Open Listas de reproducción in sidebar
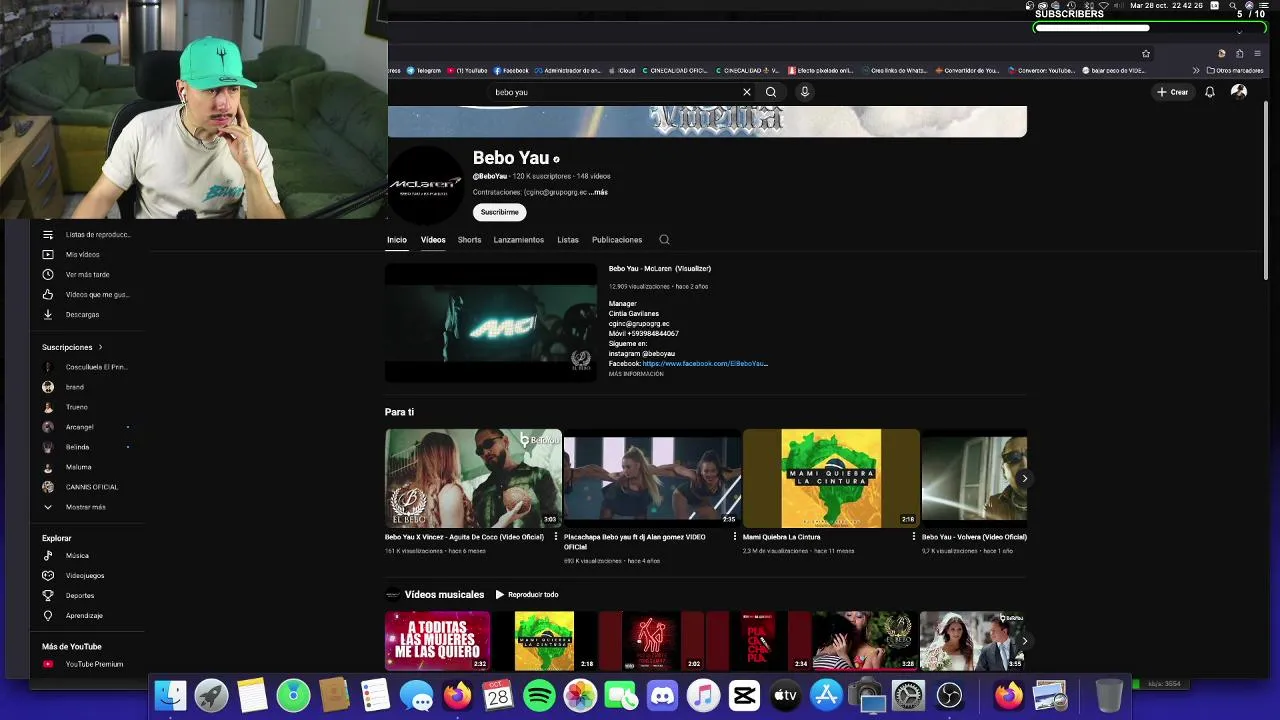1280x720 pixels. coord(87,234)
